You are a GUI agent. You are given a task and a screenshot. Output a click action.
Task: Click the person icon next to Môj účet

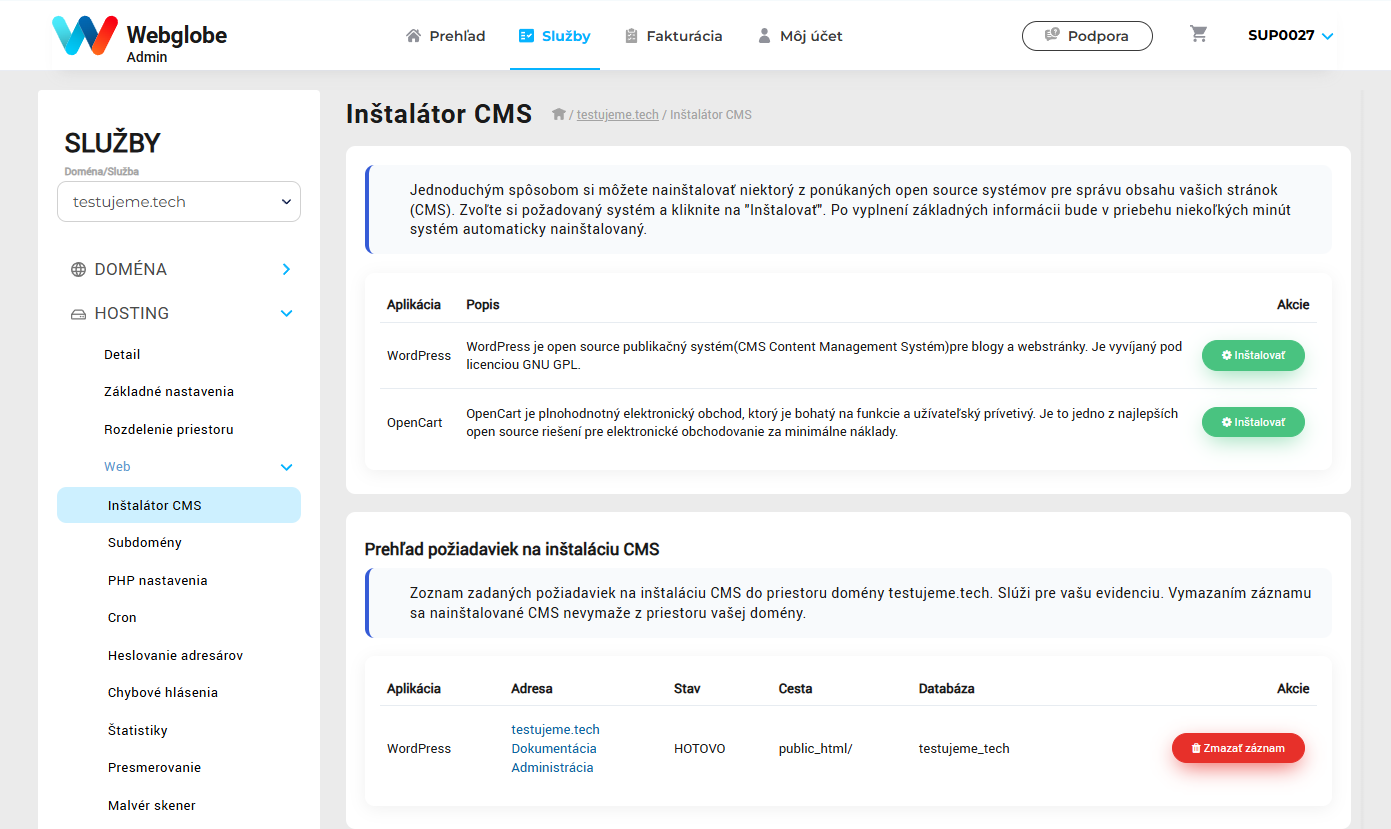764,36
